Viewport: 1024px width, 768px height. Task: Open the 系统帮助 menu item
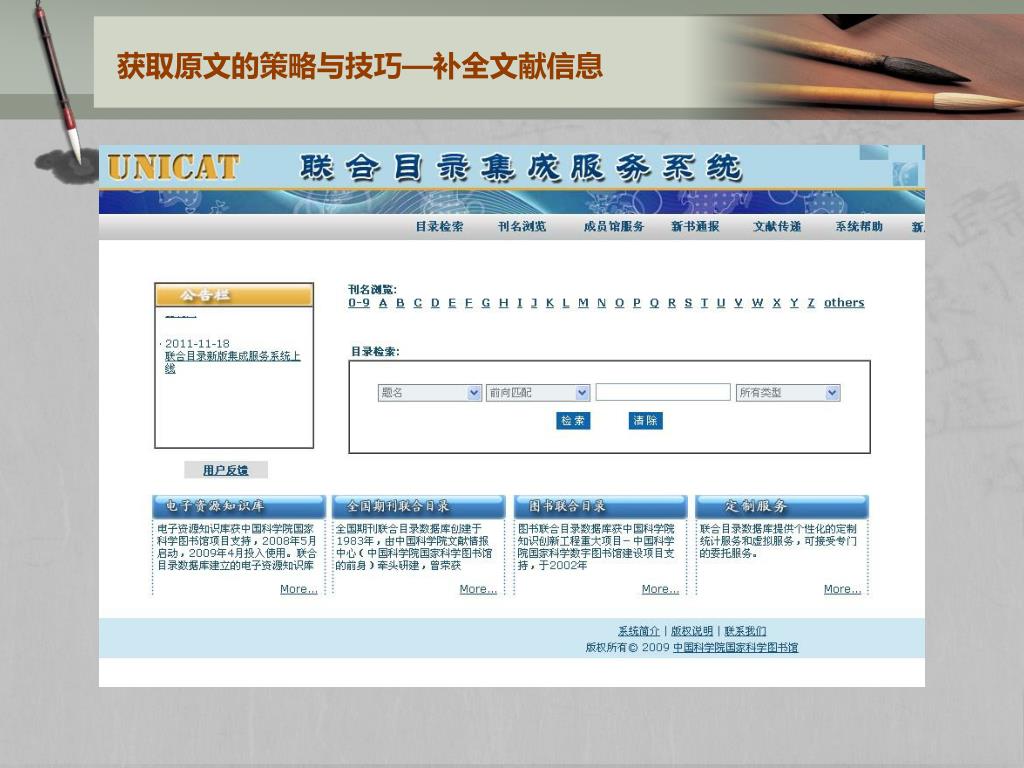[859, 227]
